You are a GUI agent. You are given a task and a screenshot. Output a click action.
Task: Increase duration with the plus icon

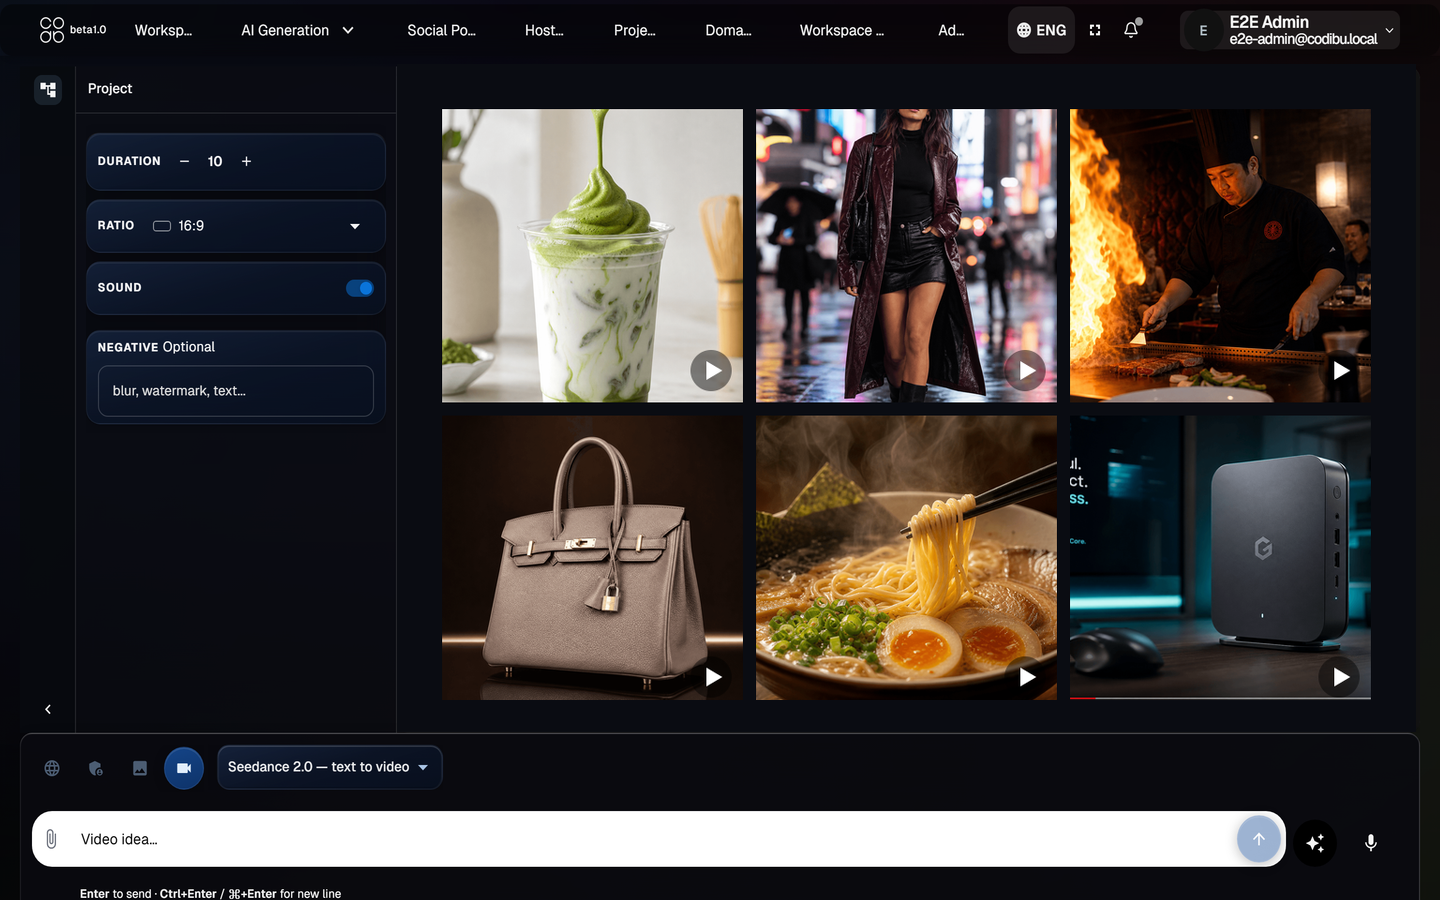[x=246, y=161]
